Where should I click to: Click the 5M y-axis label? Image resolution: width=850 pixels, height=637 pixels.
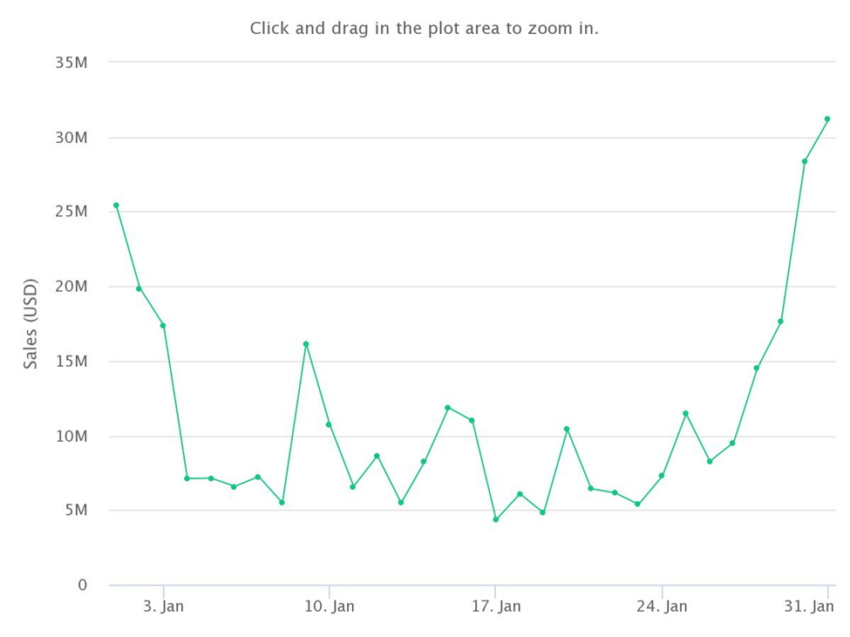(x=76, y=510)
